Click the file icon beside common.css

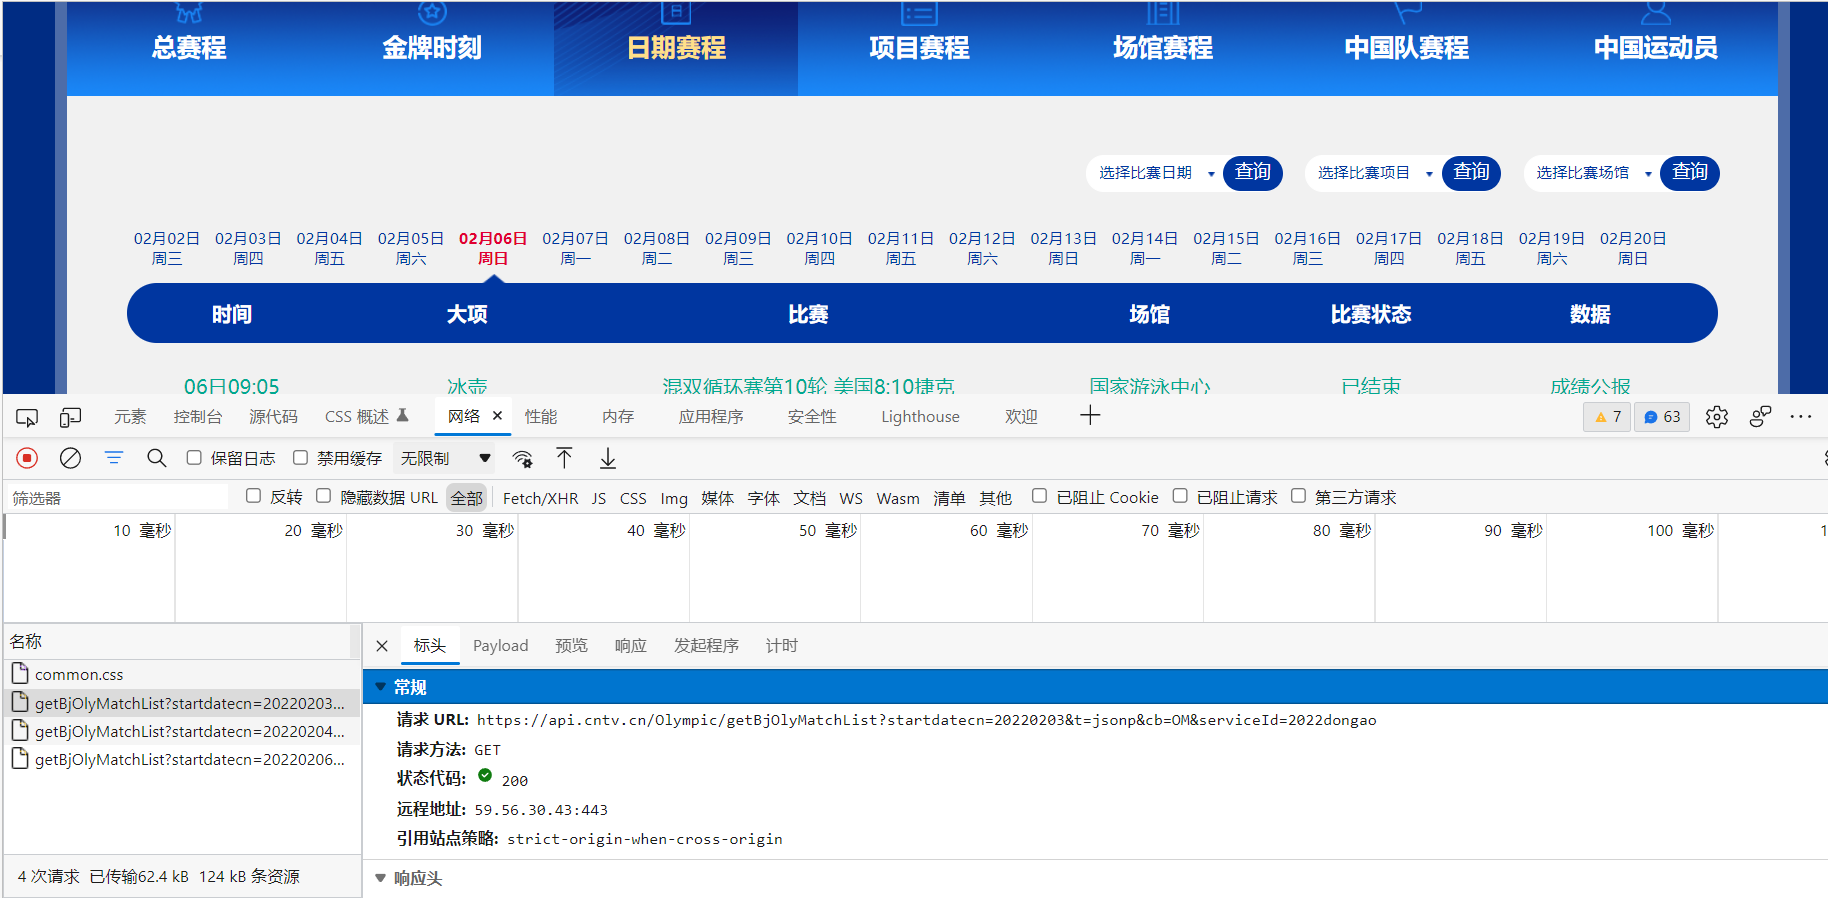click(20, 673)
